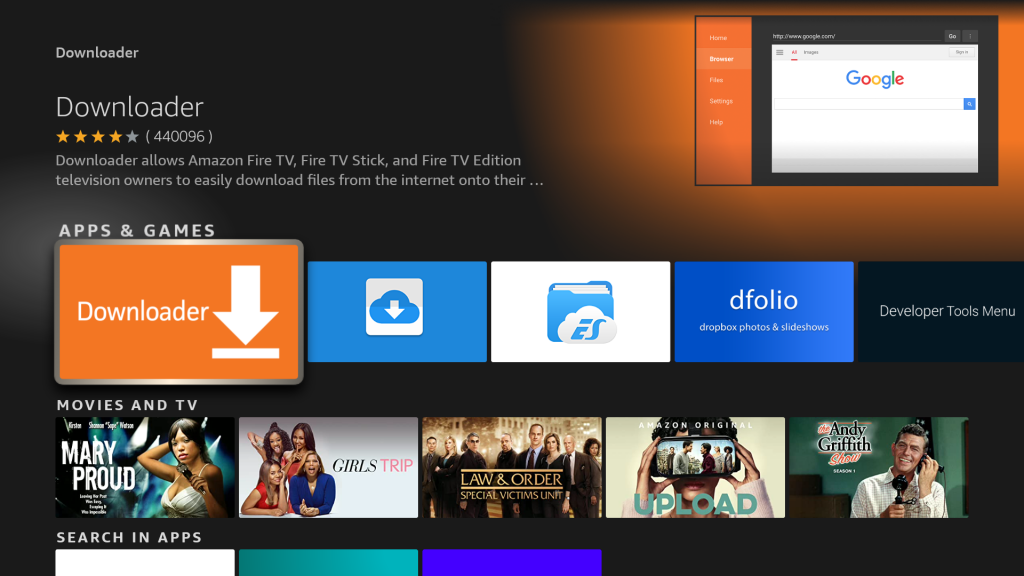Screen dimensions: 1024x576
Task: Click the Downloader app preview screenshot
Action: (x=846, y=101)
